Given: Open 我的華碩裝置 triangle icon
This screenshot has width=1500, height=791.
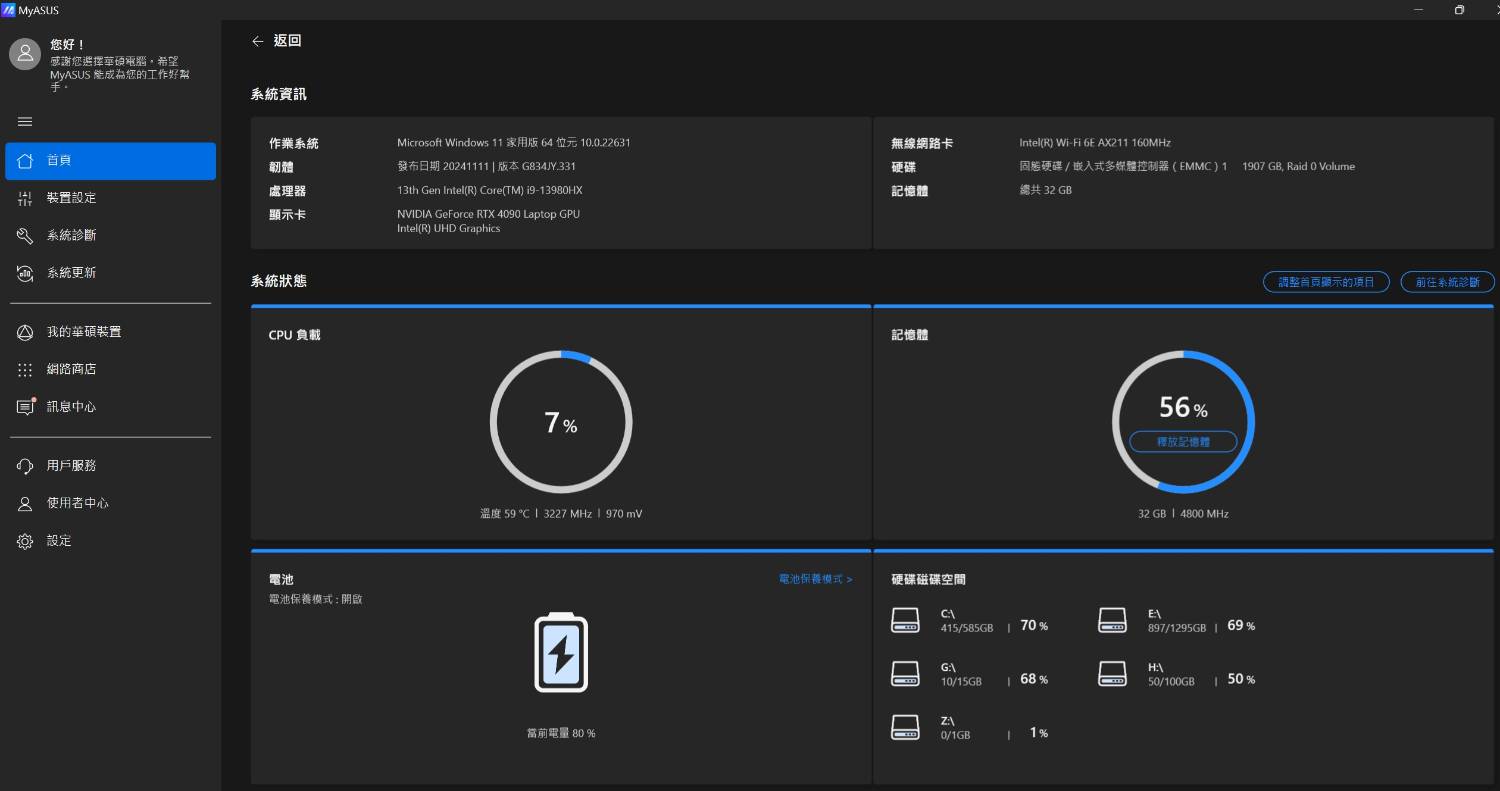Looking at the screenshot, I should 25,332.
